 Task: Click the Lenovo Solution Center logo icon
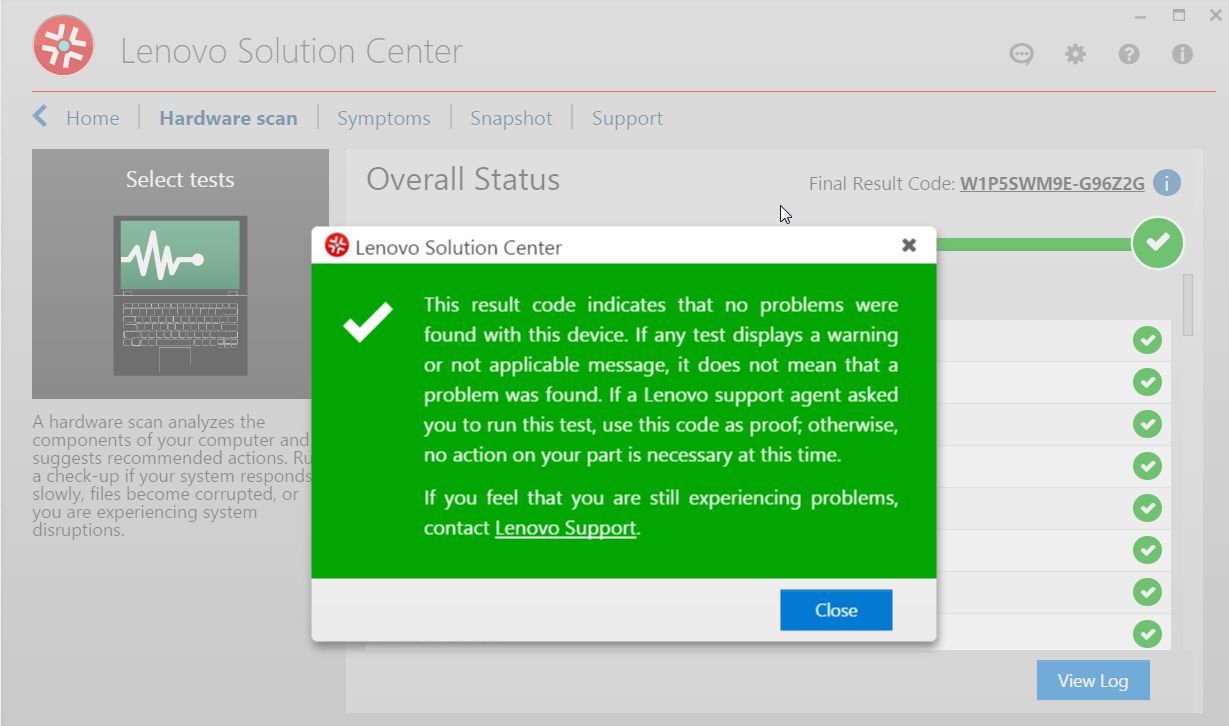pos(64,45)
